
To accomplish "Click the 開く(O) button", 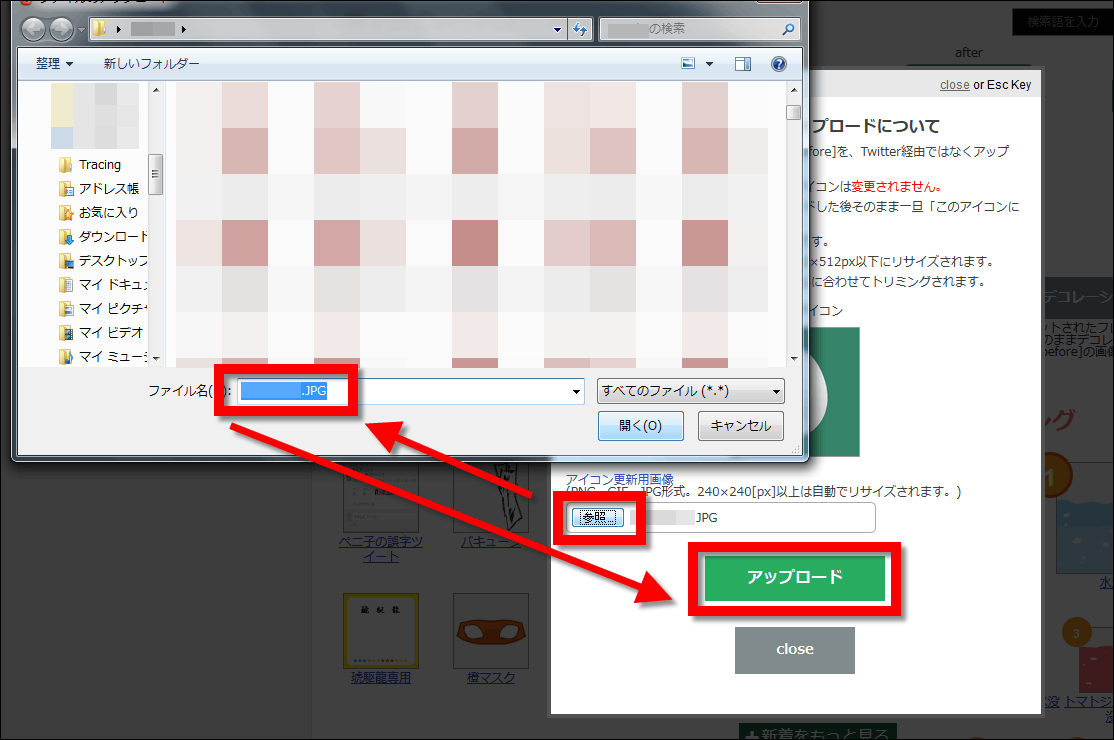I will (x=640, y=425).
